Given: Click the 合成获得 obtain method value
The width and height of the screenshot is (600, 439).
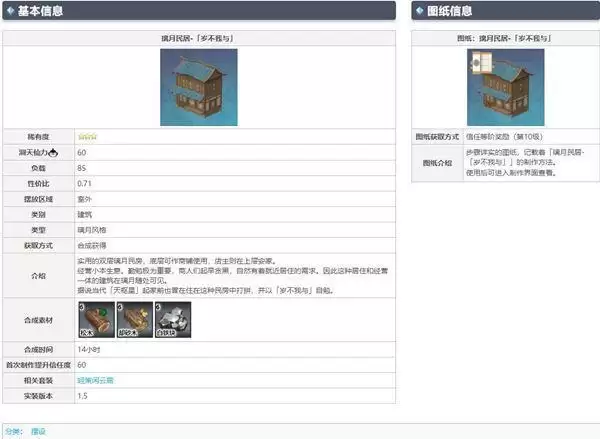Looking at the screenshot, I should [92, 245].
